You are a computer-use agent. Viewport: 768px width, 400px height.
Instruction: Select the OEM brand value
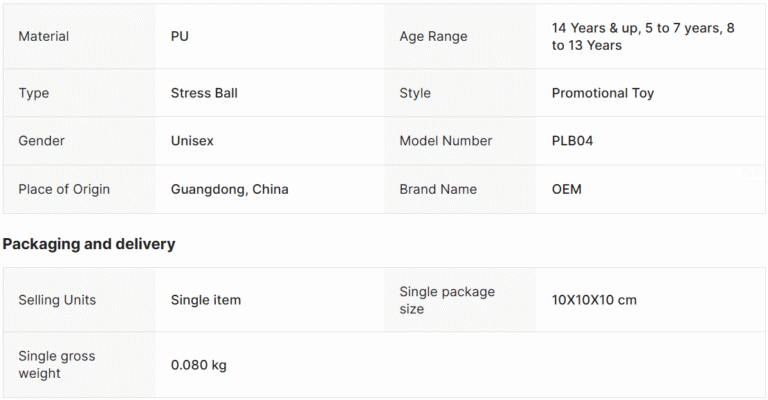coord(566,189)
